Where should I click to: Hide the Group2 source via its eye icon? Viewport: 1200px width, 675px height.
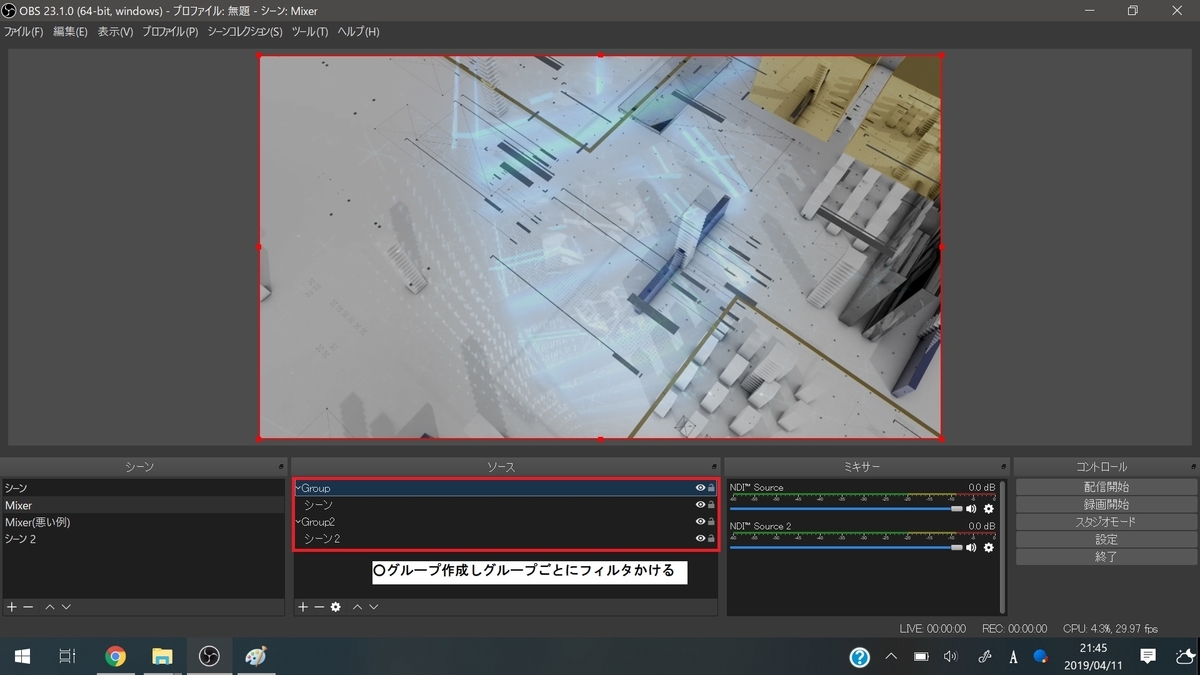(700, 521)
